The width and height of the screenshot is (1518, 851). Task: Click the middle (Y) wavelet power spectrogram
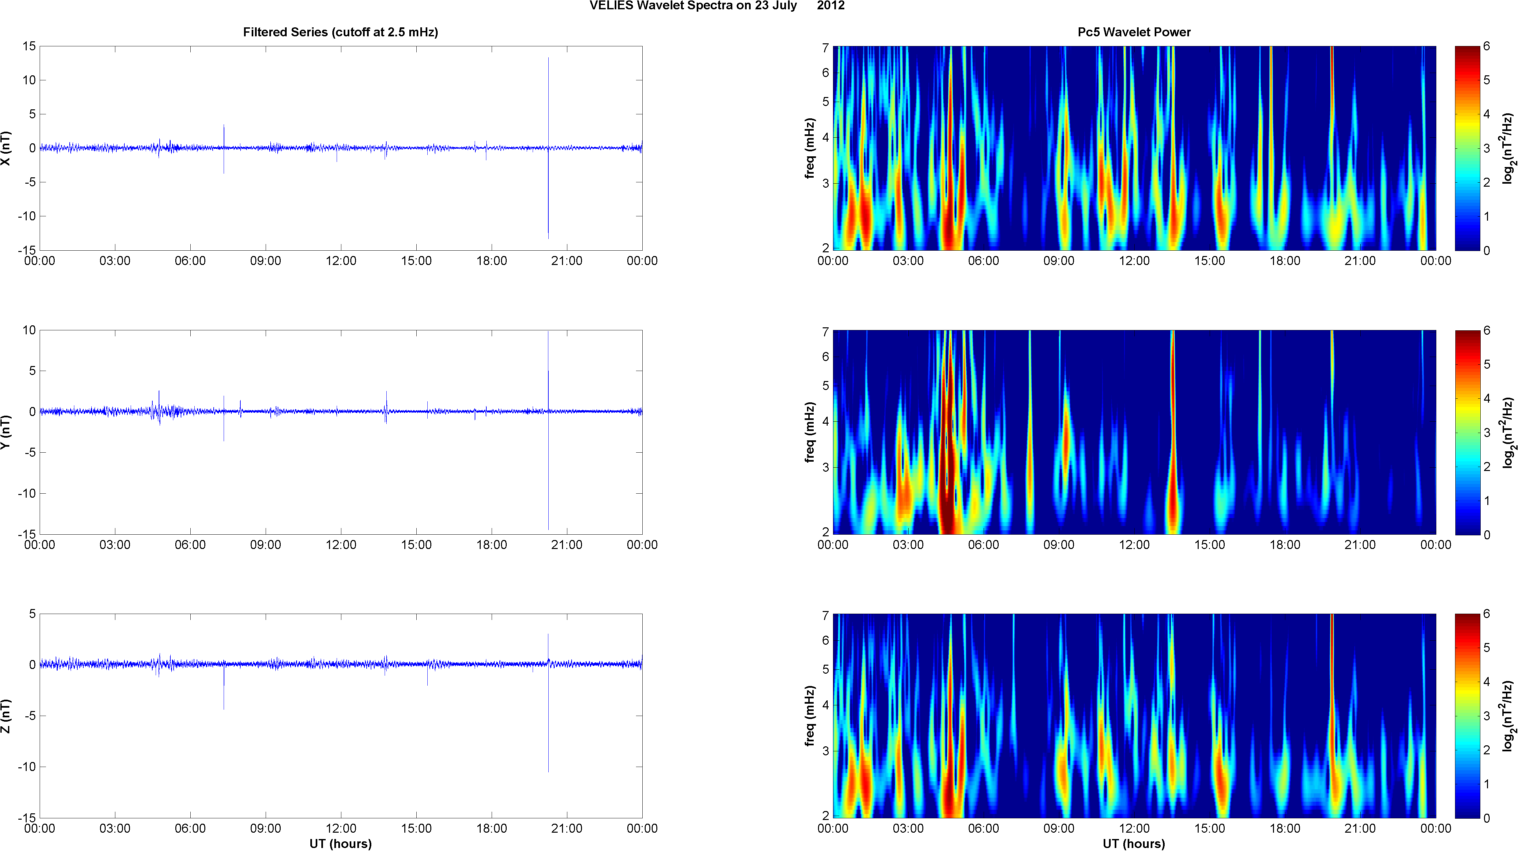click(x=1134, y=432)
